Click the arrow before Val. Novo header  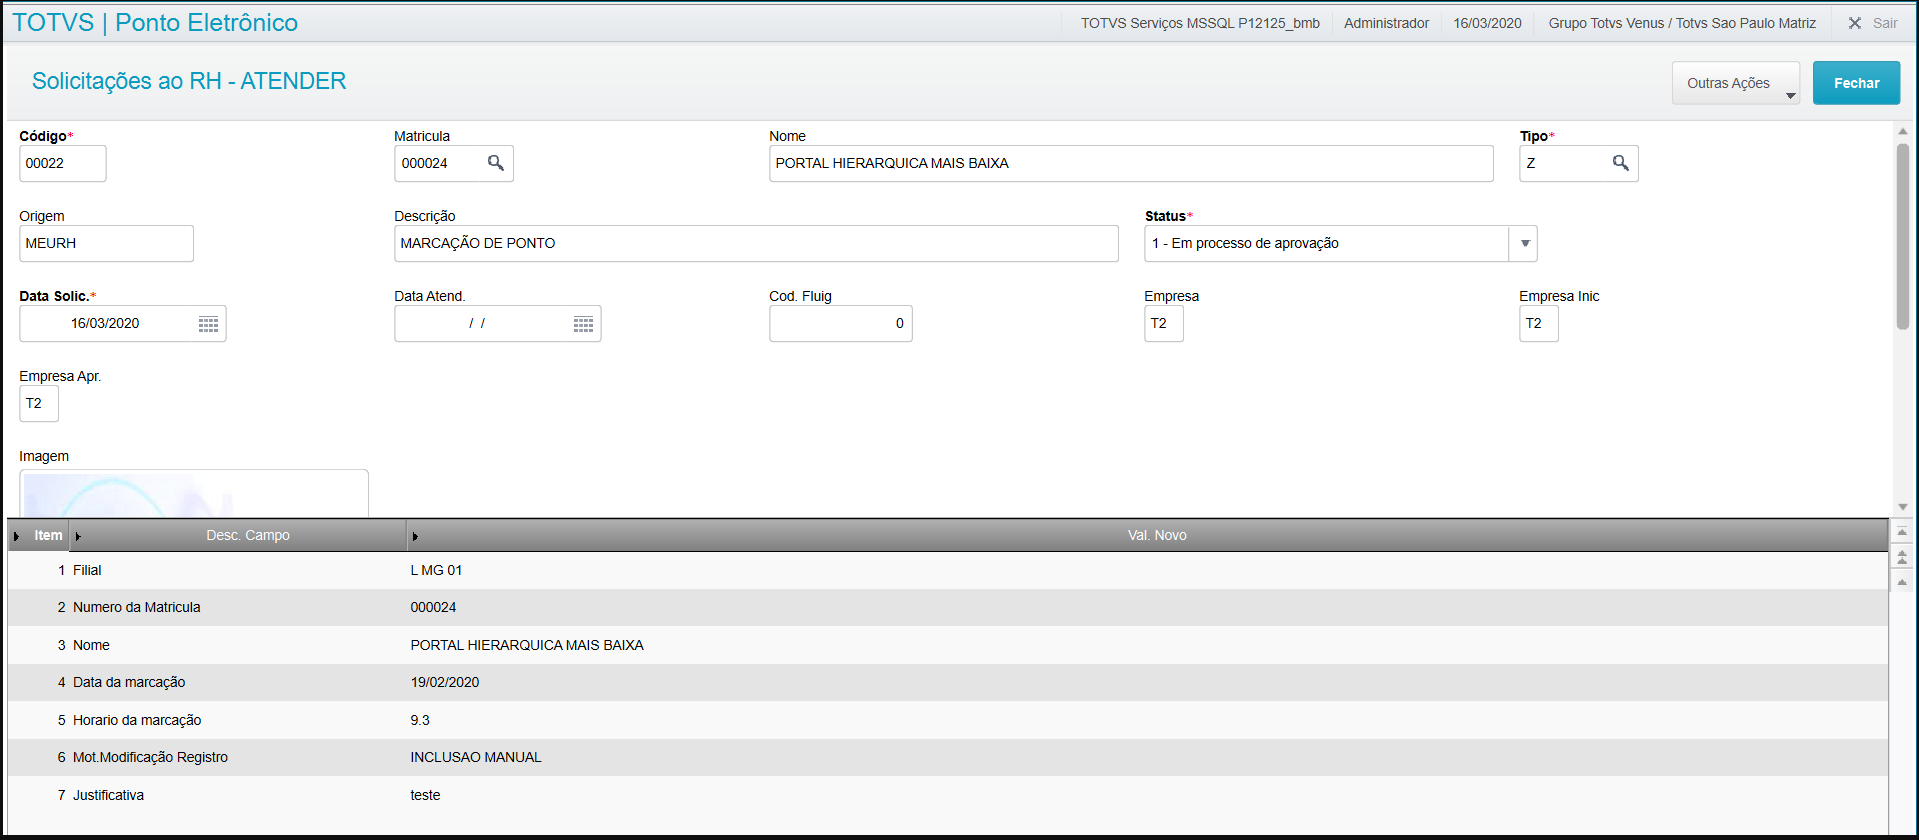click(x=415, y=536)
